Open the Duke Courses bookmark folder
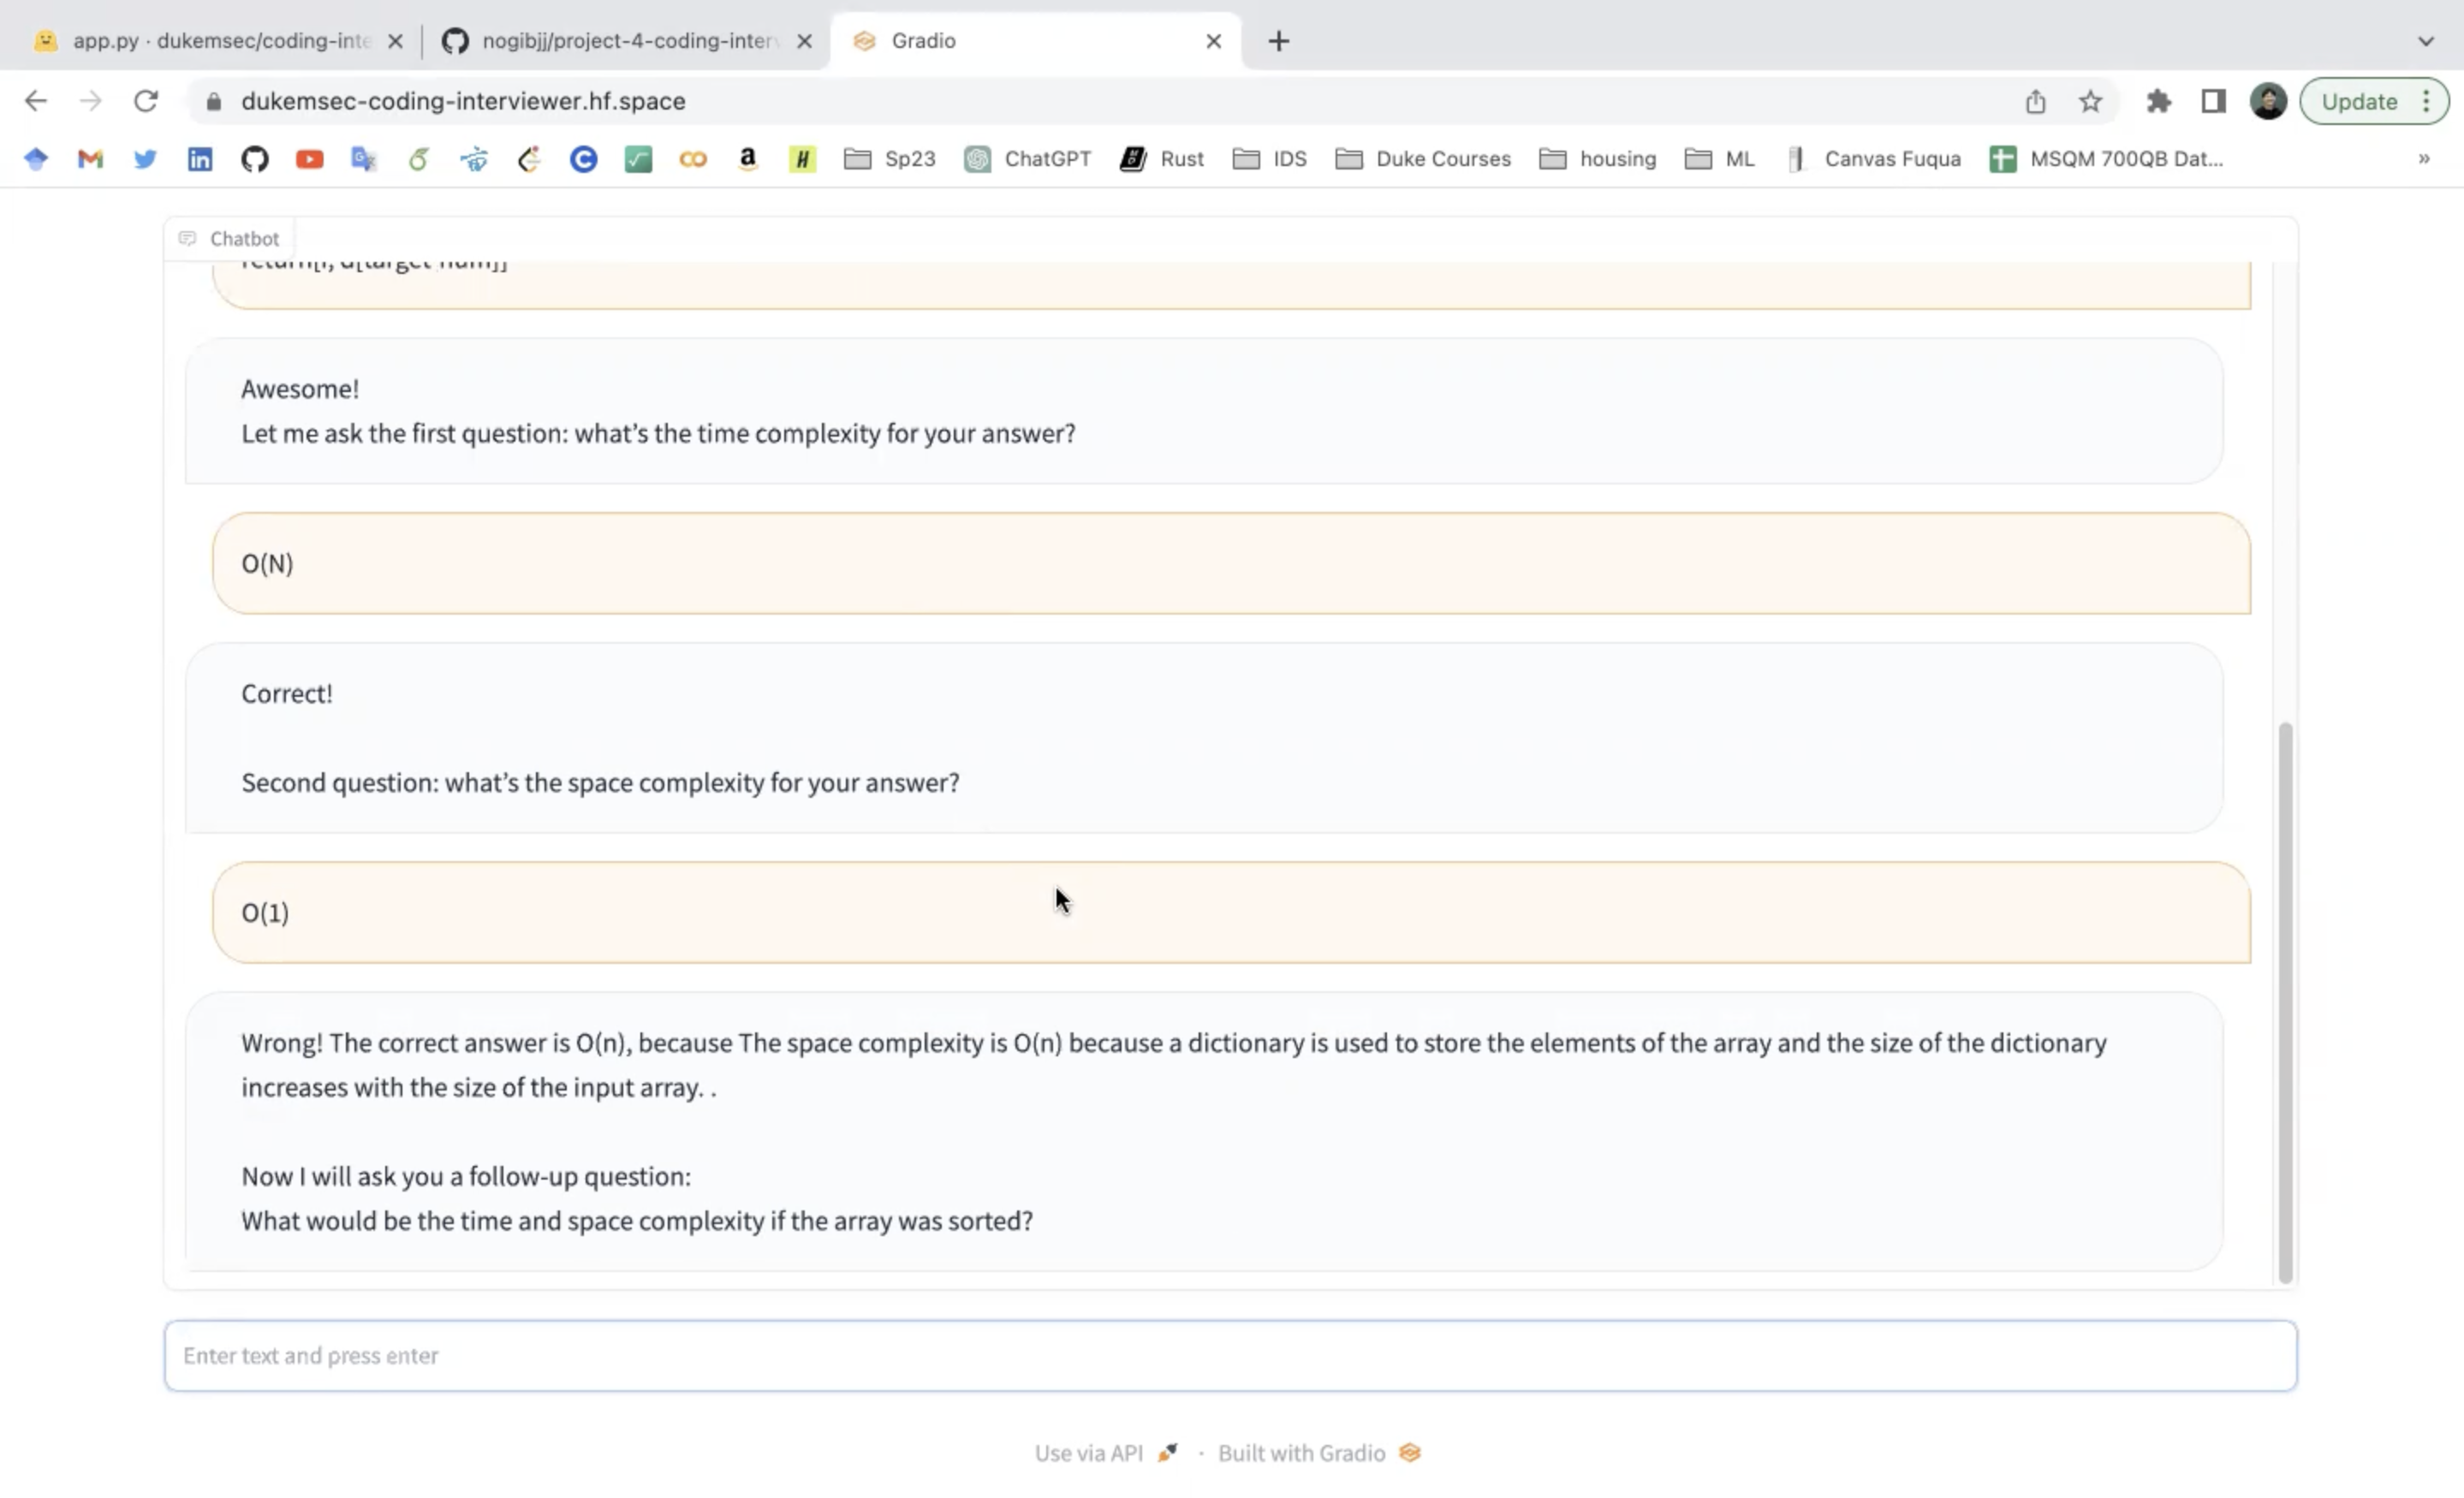The width and height of the screenshot is (2464, 1498). pos(1422,158)
